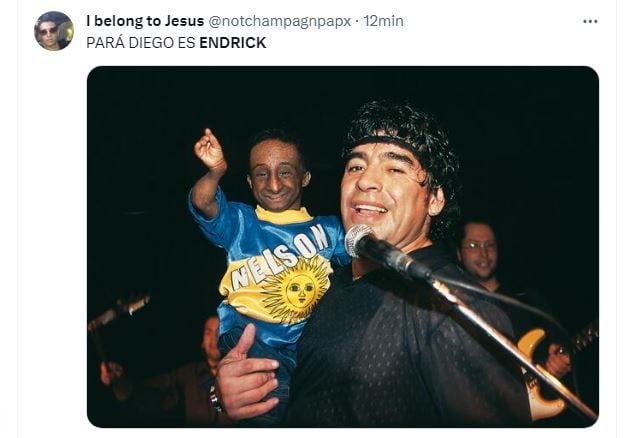Click the wristwatch on the holding arm

[215, 399]
